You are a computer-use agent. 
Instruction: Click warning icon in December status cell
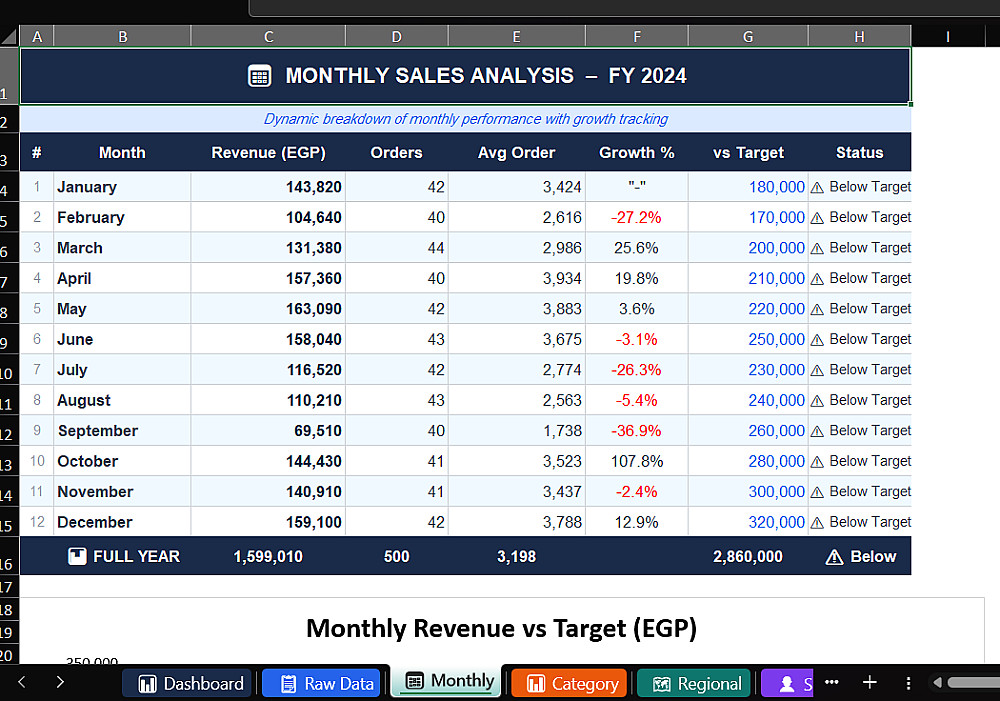coord(817,523)
